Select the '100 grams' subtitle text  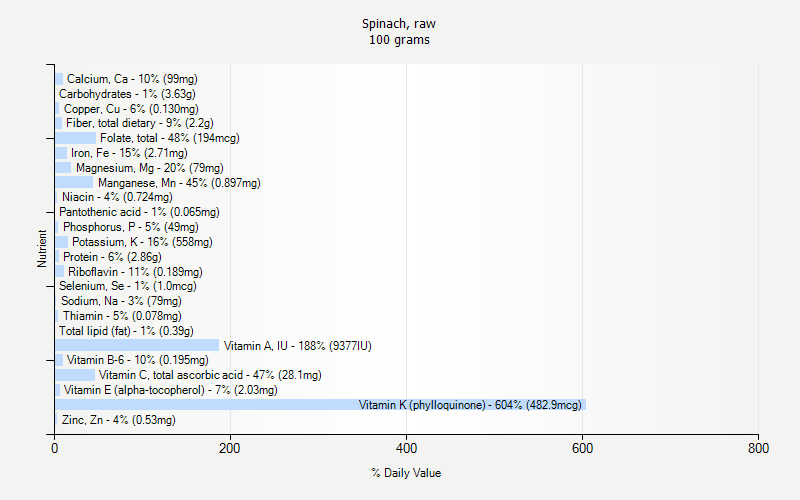click(399, 40)
